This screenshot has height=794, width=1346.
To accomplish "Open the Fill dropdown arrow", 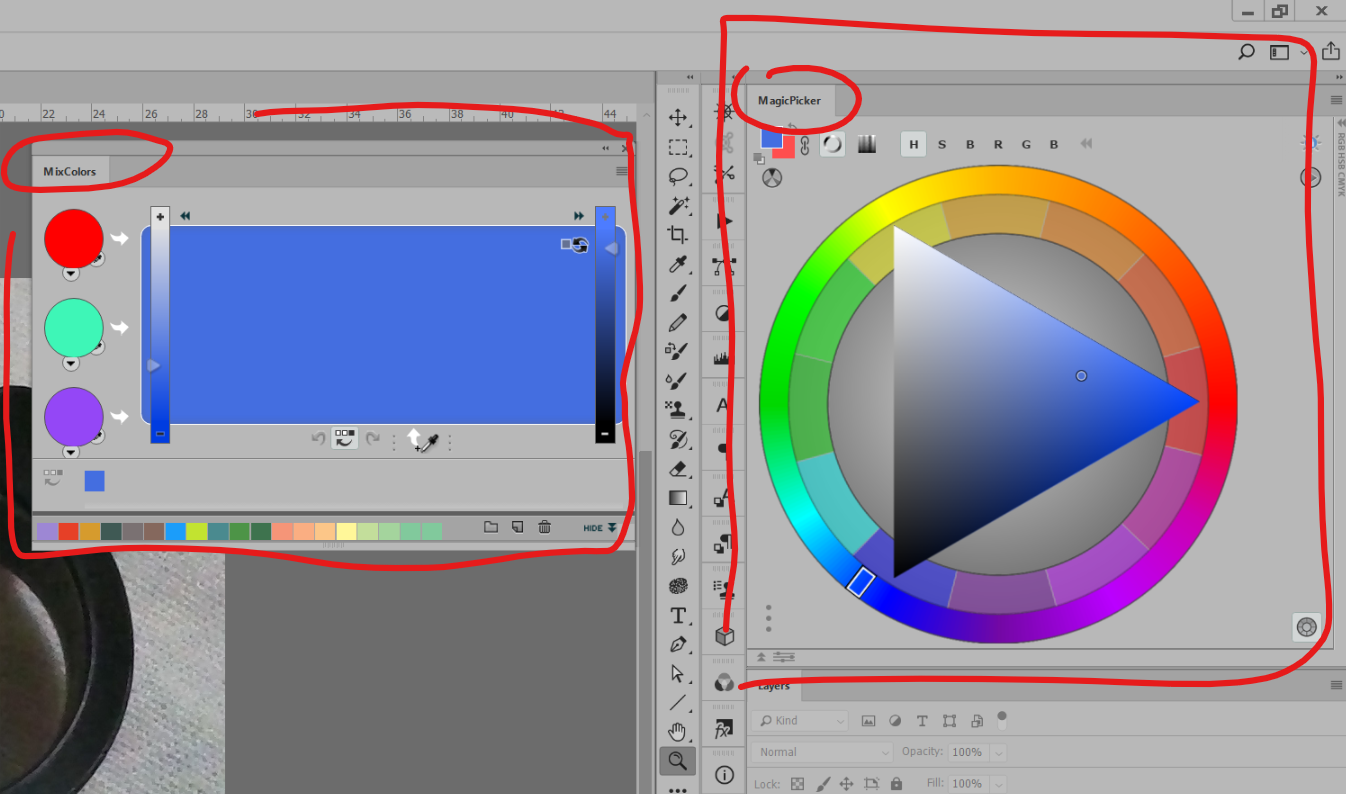I will click(x=999, y=785).
